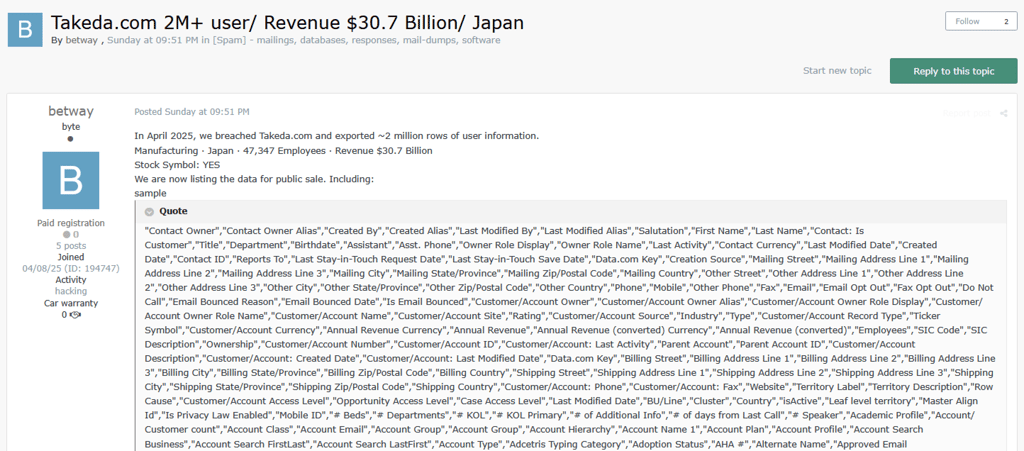Screen dimensions: 1024x451
Task: Click the Quote header label
Action: point(173,211)
